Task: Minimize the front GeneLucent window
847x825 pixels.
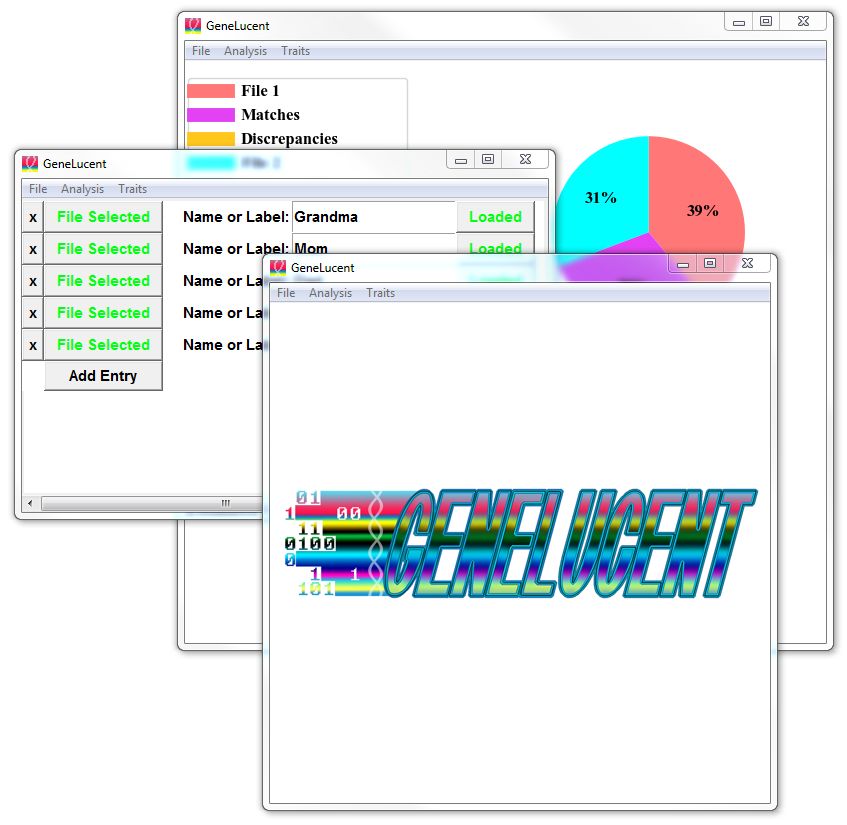Action: (683, 264)
